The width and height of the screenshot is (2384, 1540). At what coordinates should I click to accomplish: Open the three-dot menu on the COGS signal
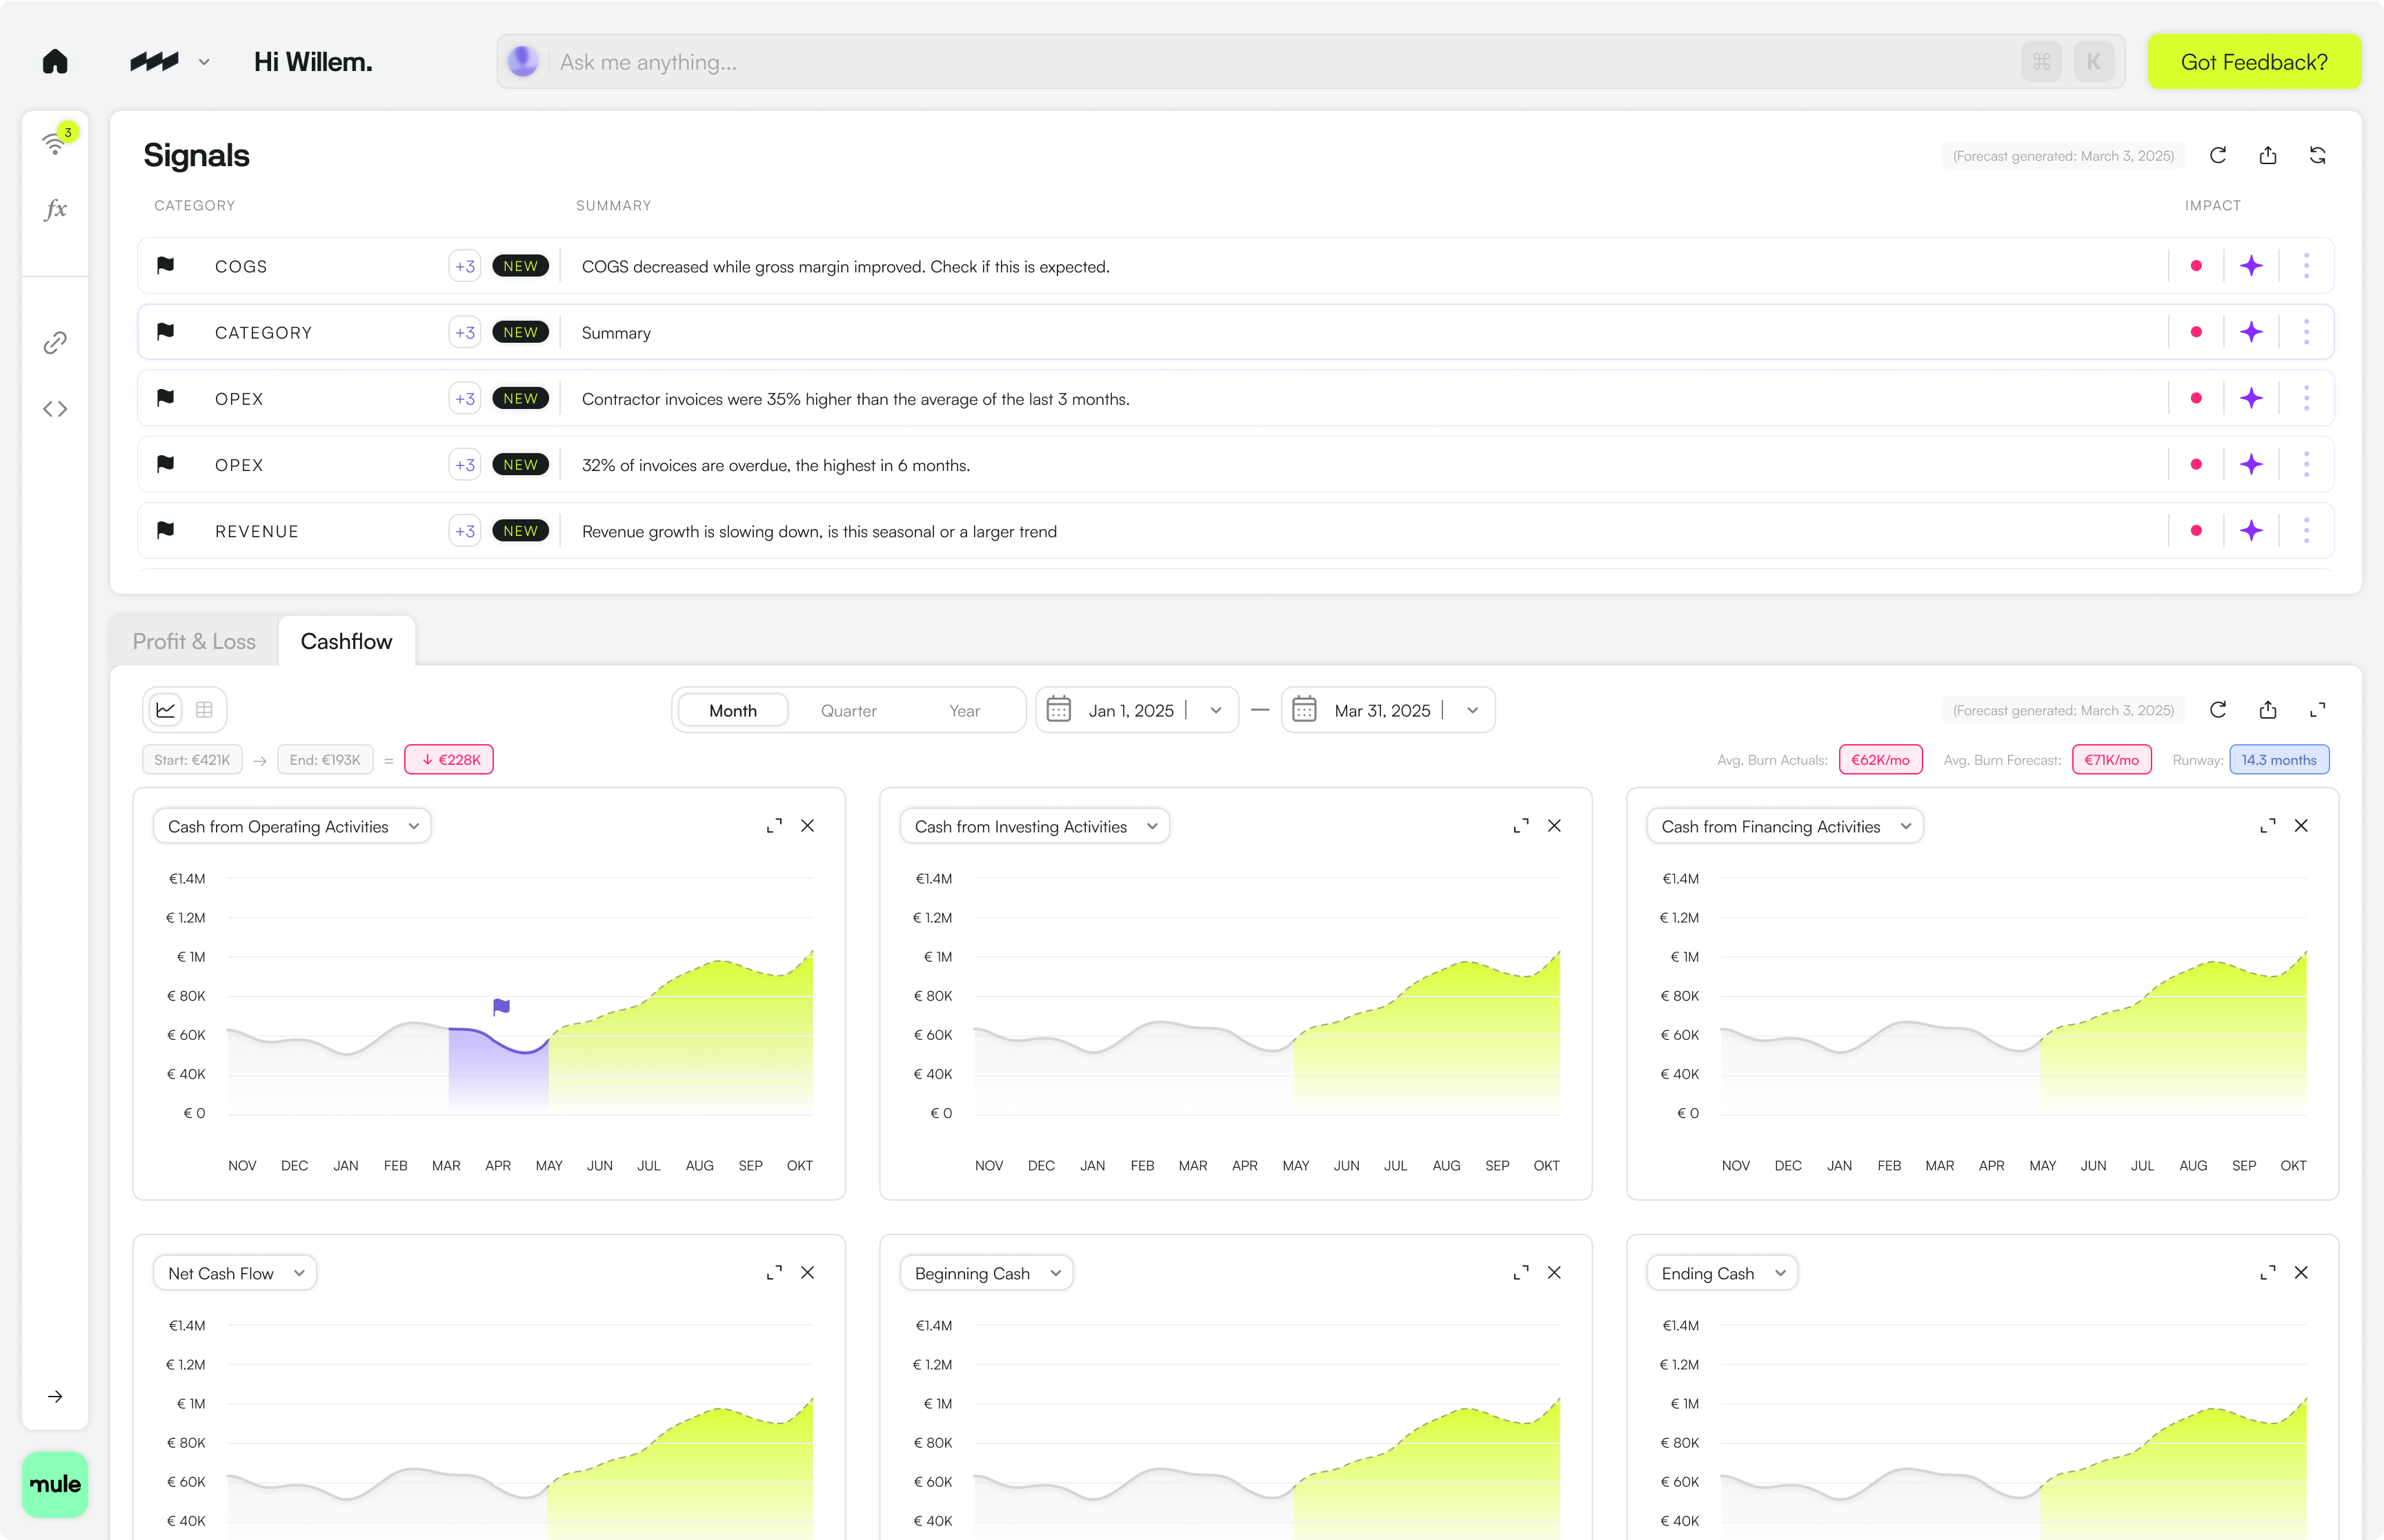click(2307, 265)
